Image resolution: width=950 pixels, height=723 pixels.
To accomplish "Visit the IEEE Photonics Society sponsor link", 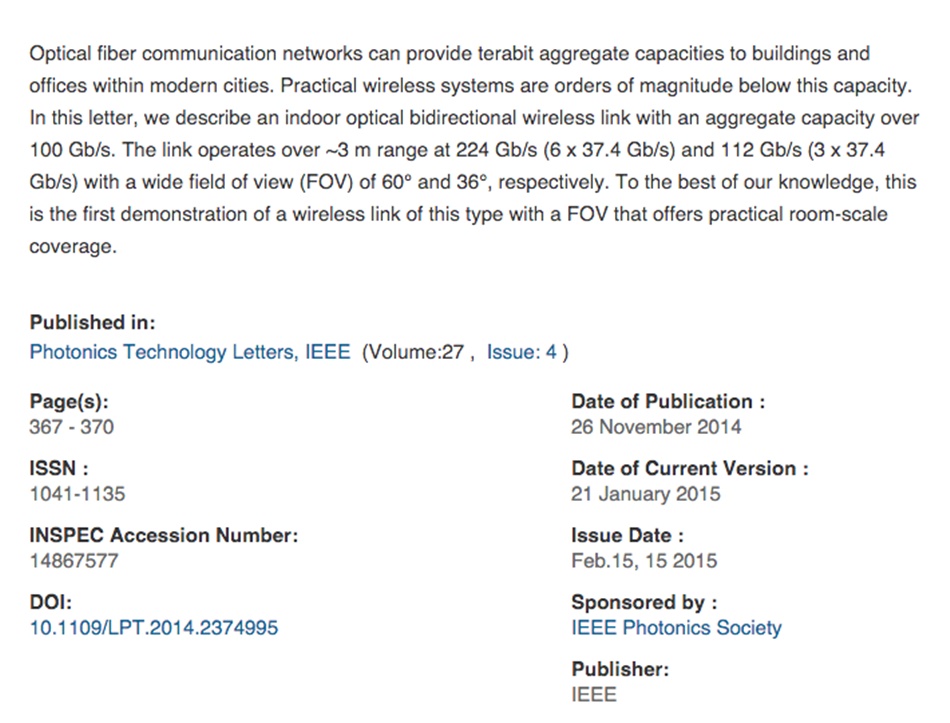I will coord(676,628).
